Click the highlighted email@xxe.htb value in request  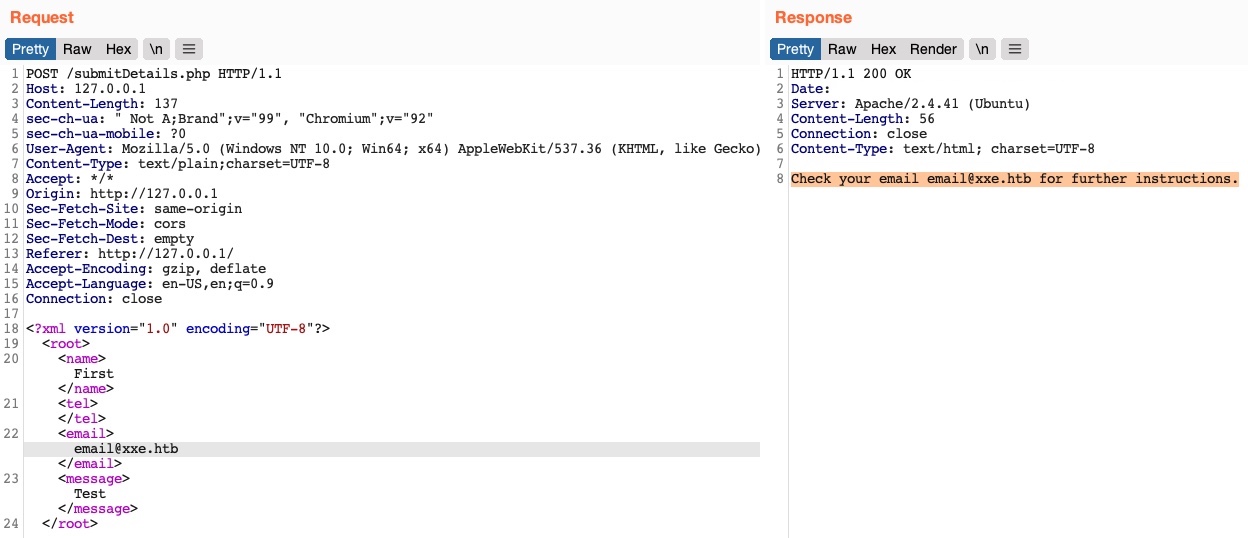126,449
